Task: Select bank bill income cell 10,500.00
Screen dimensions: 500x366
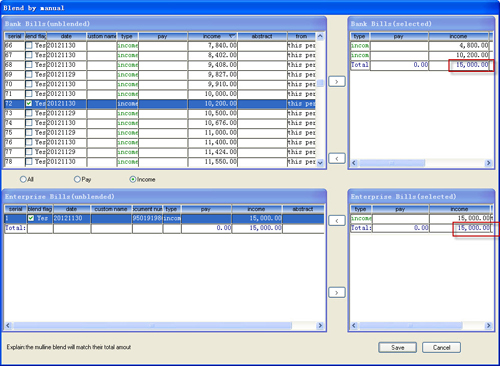Action: [213, 113]
